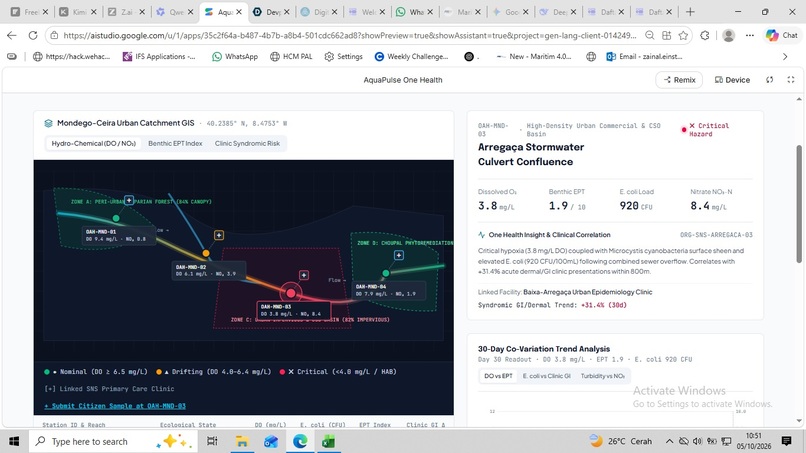Viewport: 806px width, 453px height.
Task: Select the DO vs EPT trend tab
Action: click(x=498, y=376)
